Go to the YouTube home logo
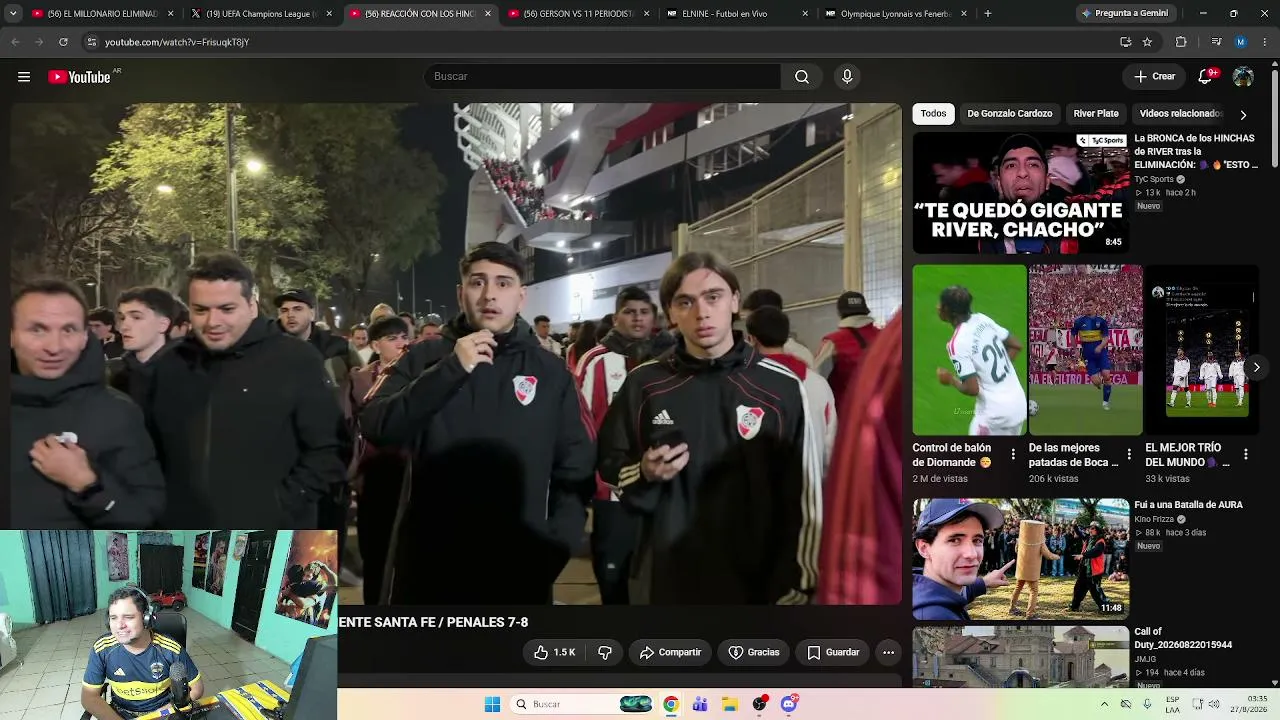Viewport: 1280px width, 720px height. click(x=79, y=77)
